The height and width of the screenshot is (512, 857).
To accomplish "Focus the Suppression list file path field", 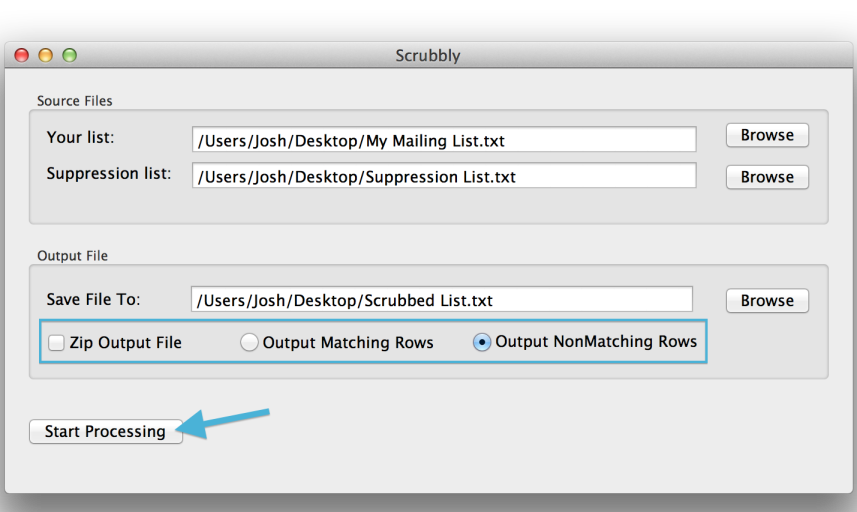I will (444, 176).
